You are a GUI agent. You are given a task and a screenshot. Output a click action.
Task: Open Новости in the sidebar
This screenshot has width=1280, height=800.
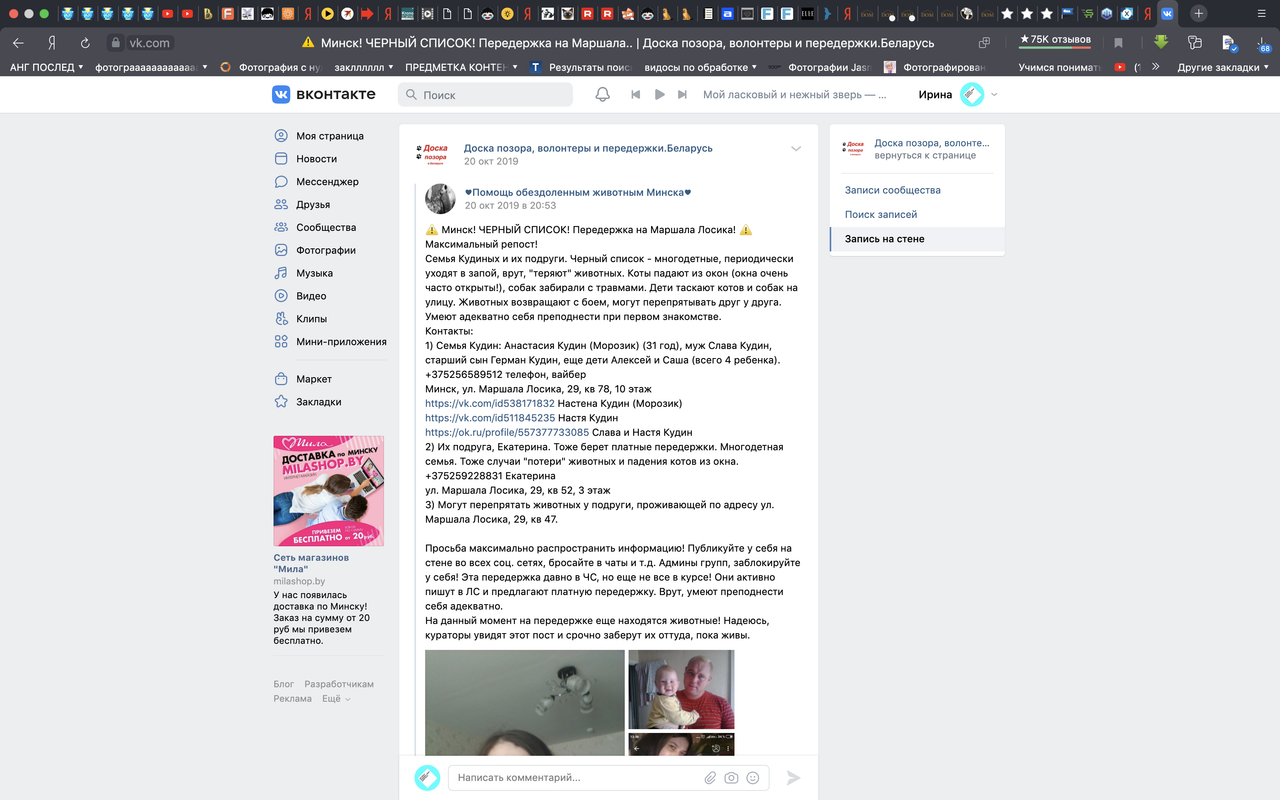click(x=316, y=159)
